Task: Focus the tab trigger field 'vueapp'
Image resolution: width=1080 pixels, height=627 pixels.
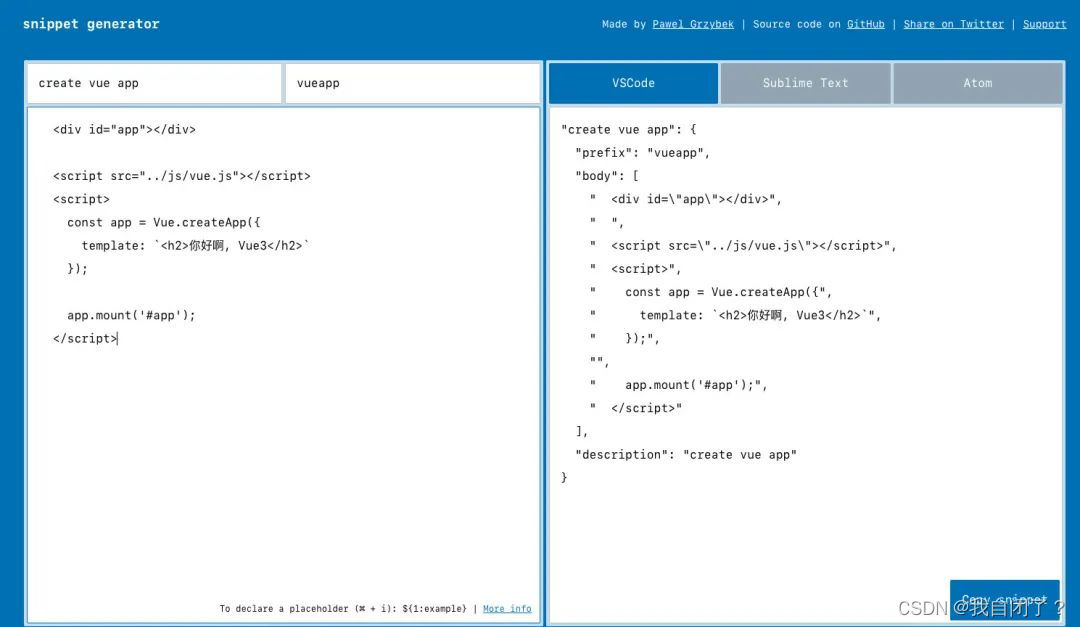Action: click(413, 83)
